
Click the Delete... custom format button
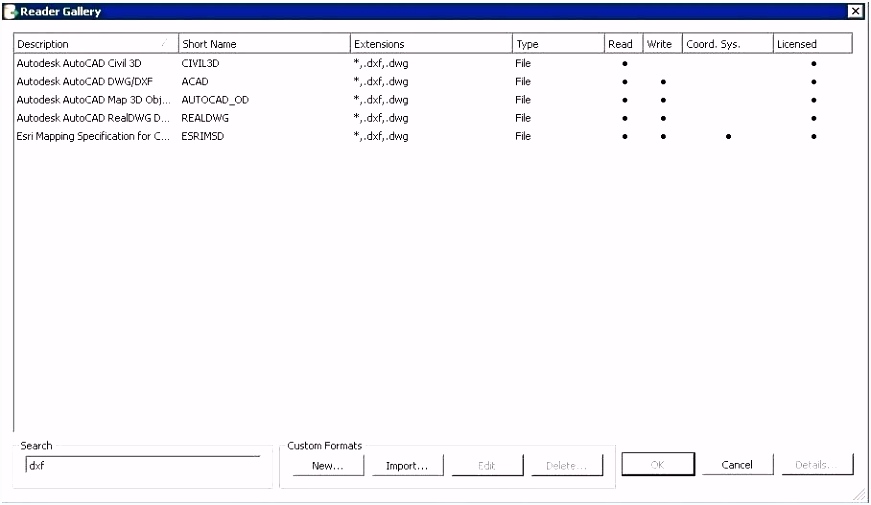coord(567,466)
